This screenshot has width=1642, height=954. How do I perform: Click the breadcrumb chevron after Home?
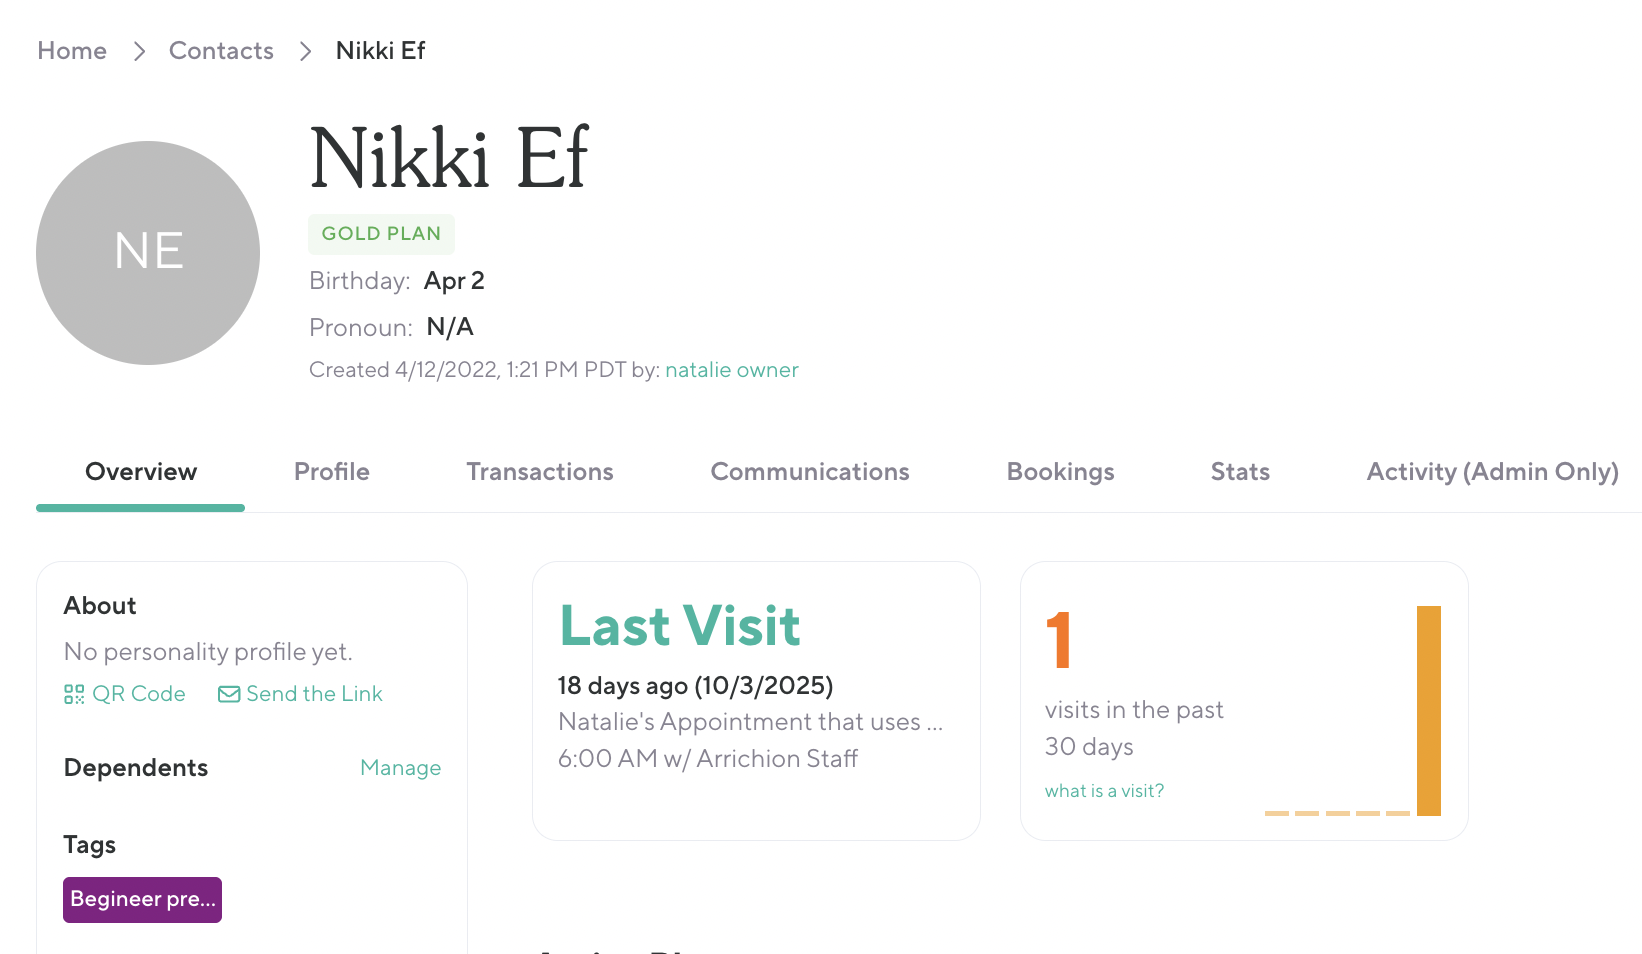pyautogui.click(x=139, y=51)
